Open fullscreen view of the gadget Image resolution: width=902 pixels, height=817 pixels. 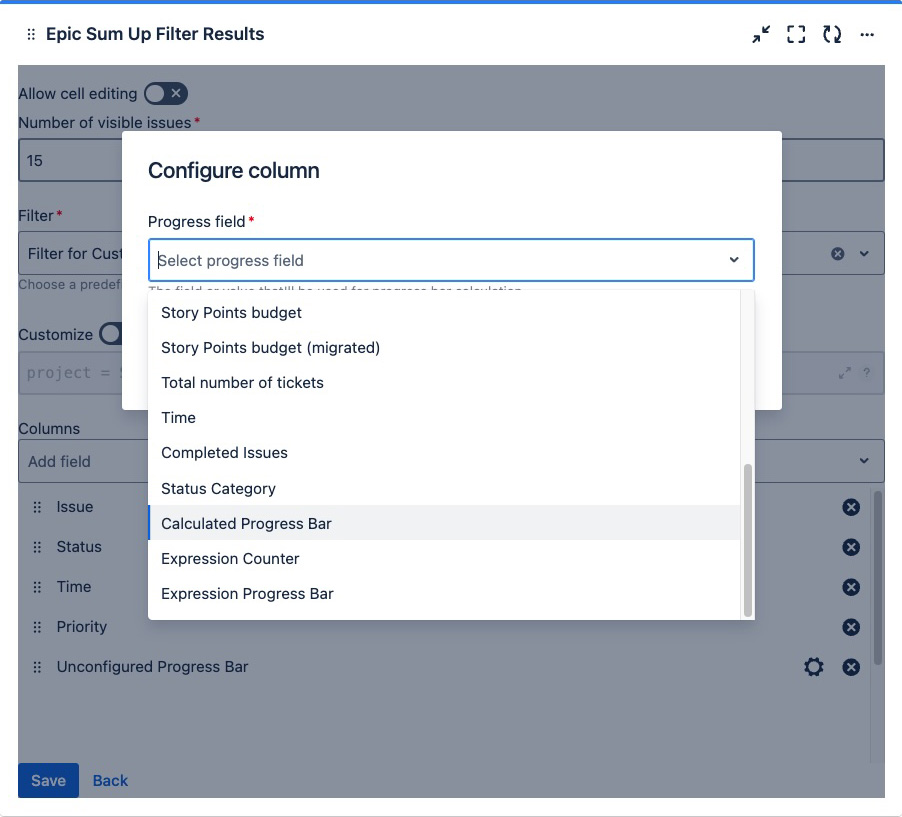[x=796, y=34]
